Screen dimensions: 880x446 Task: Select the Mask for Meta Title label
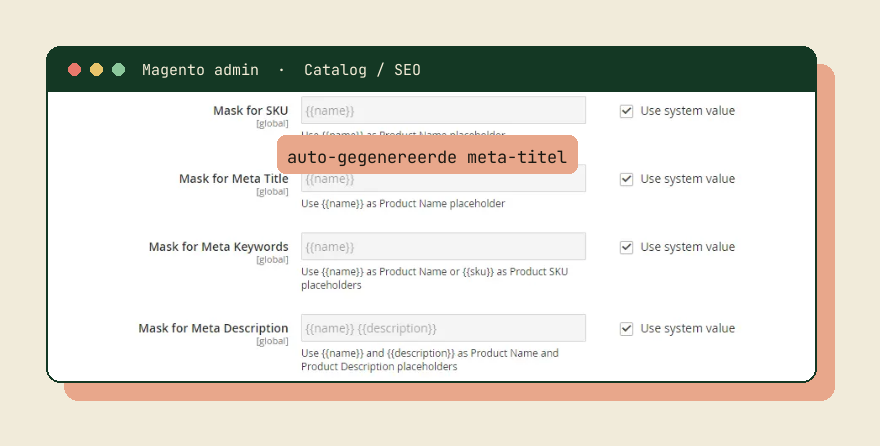[233, 178]
